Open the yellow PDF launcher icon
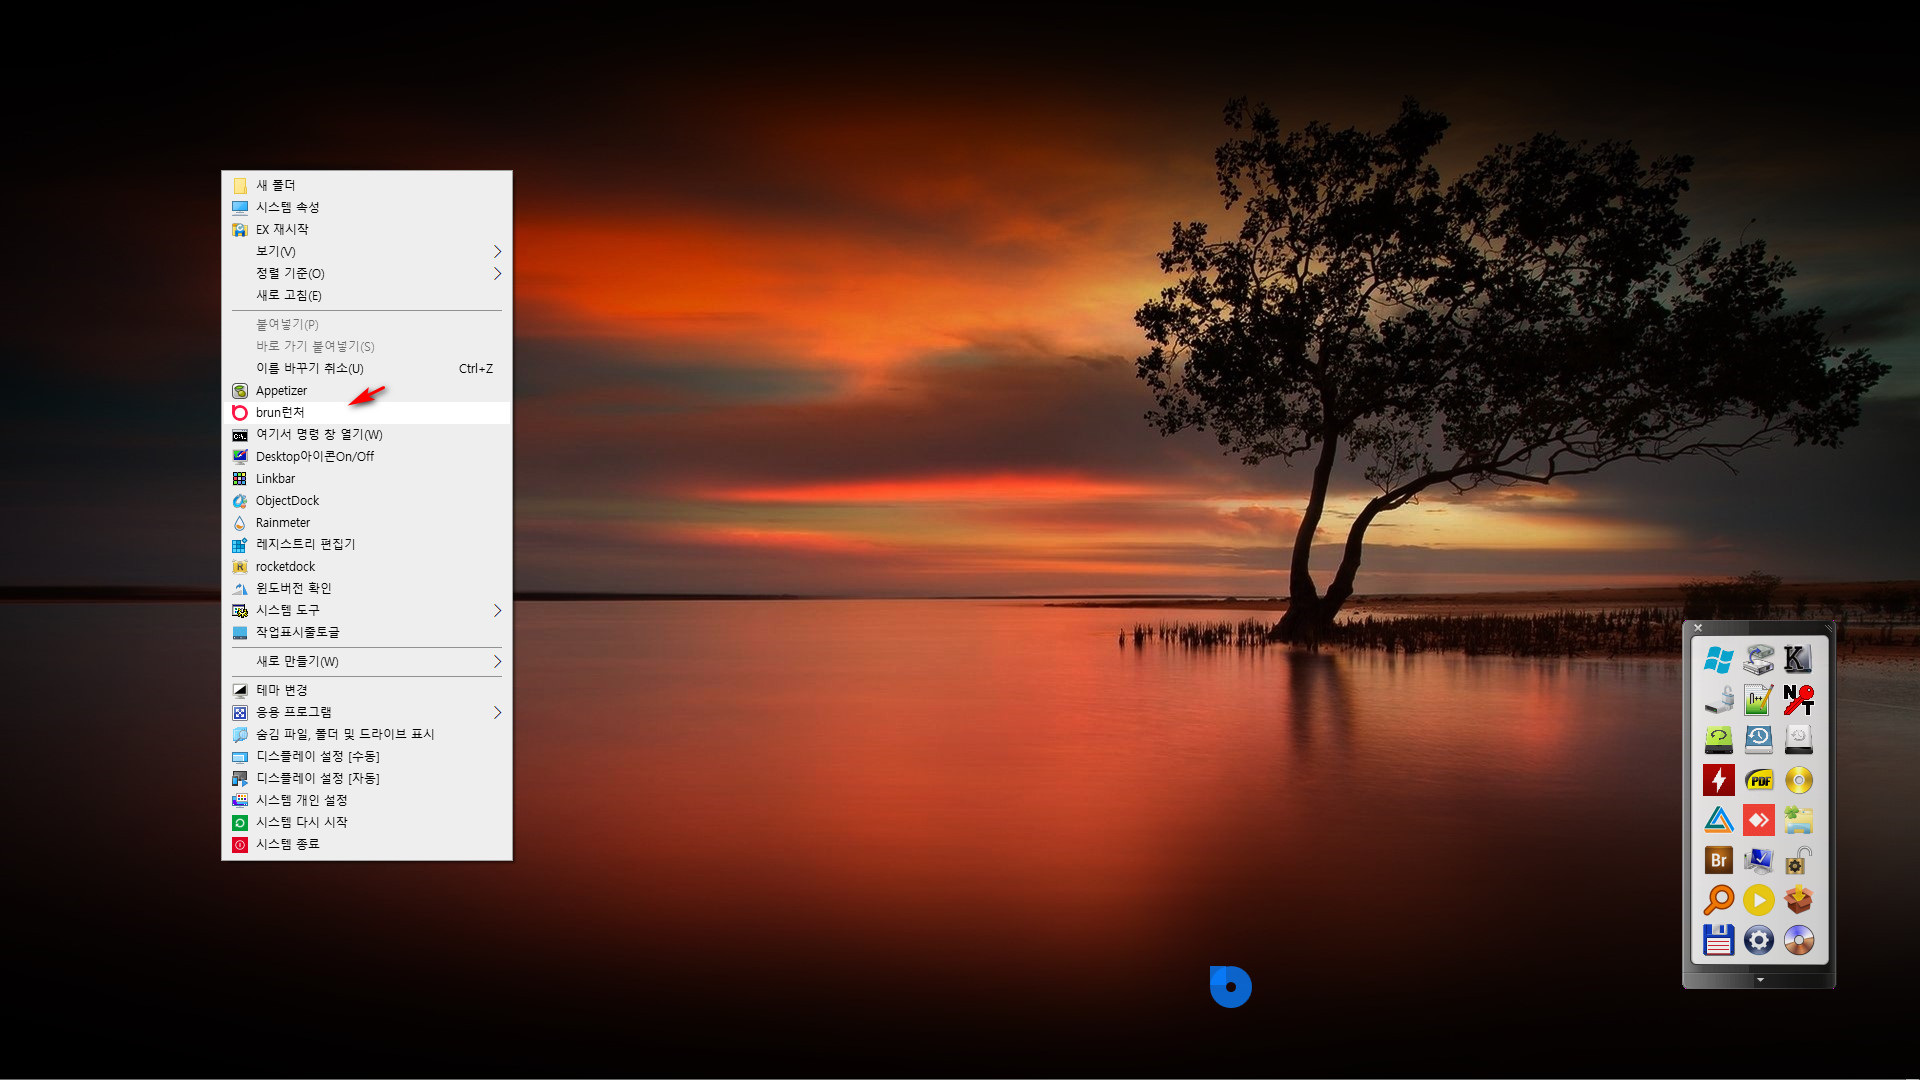The image size is (1920, 1080). (1758, 780)
